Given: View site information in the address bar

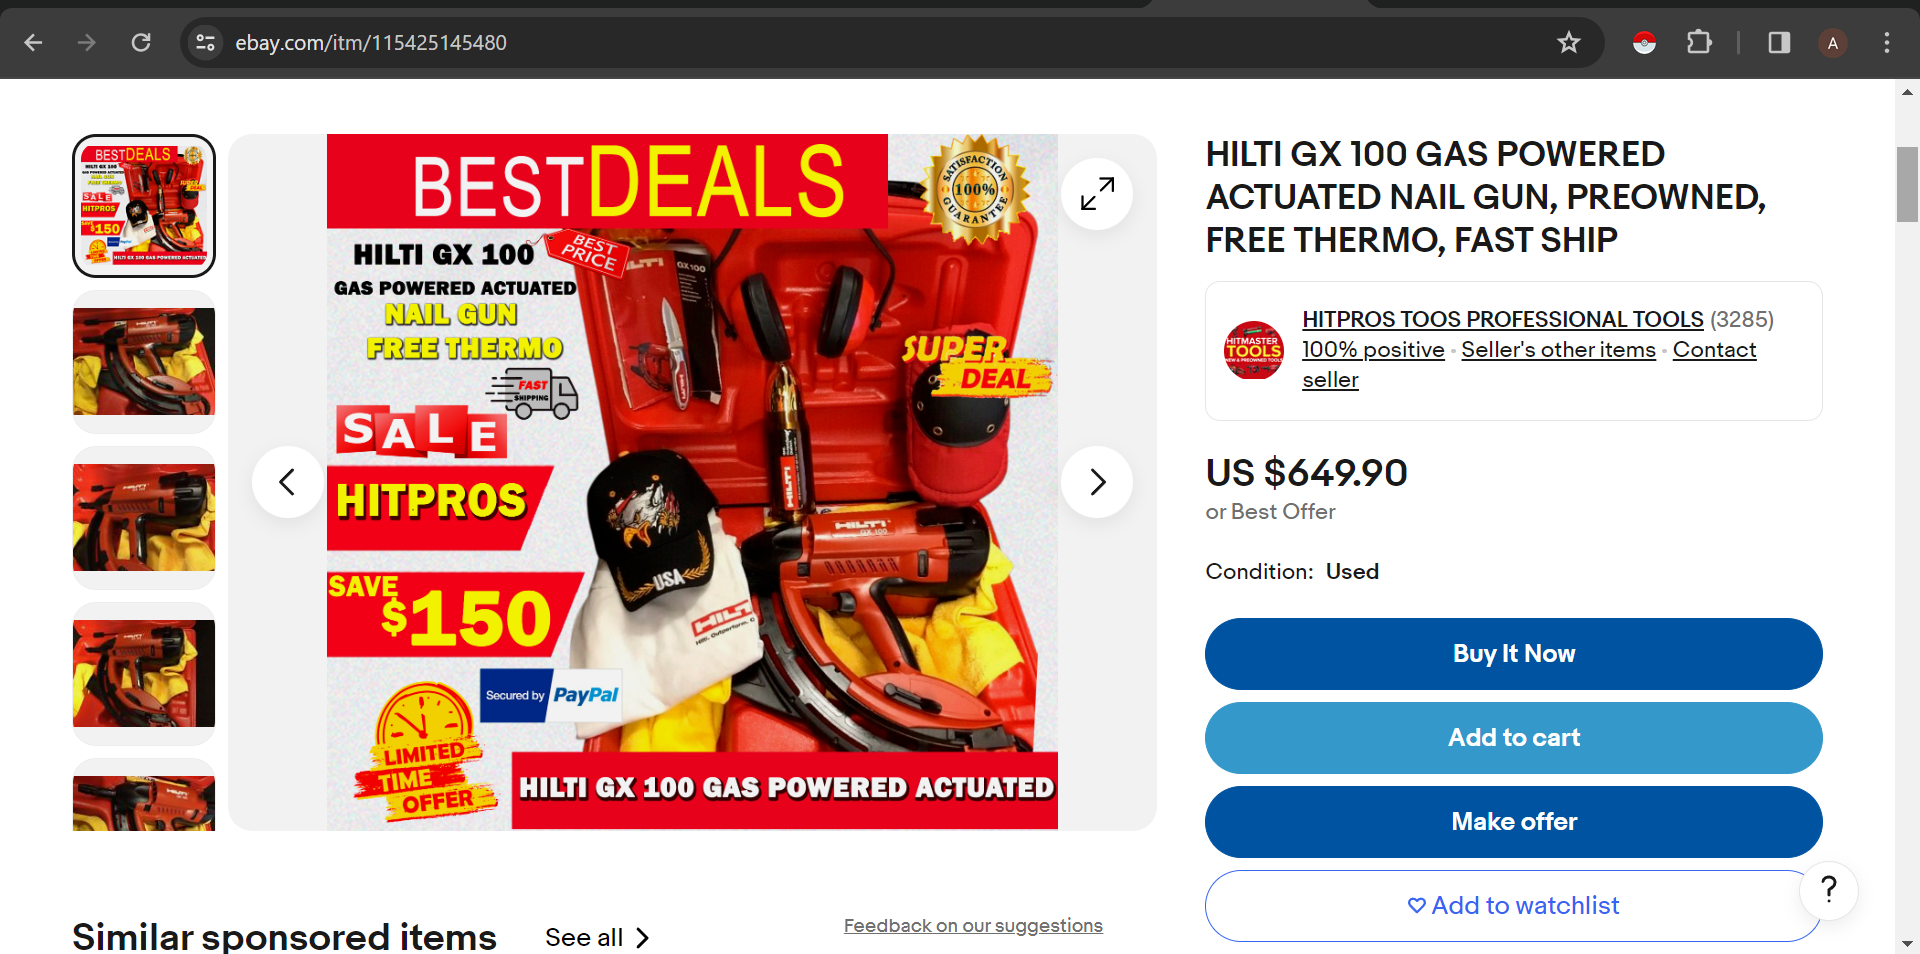Looking at the screenshot, I should [x=205, y=42].
